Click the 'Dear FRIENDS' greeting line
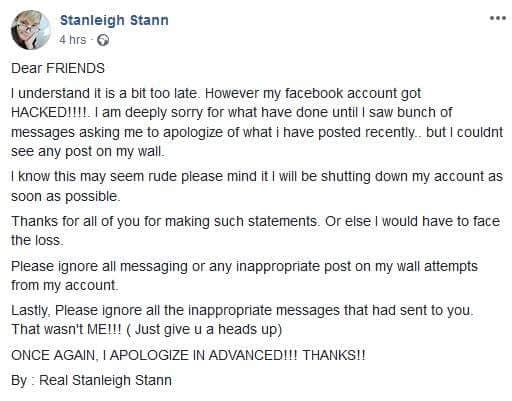Screen dimensions: 512x401 tap(58, 68)
